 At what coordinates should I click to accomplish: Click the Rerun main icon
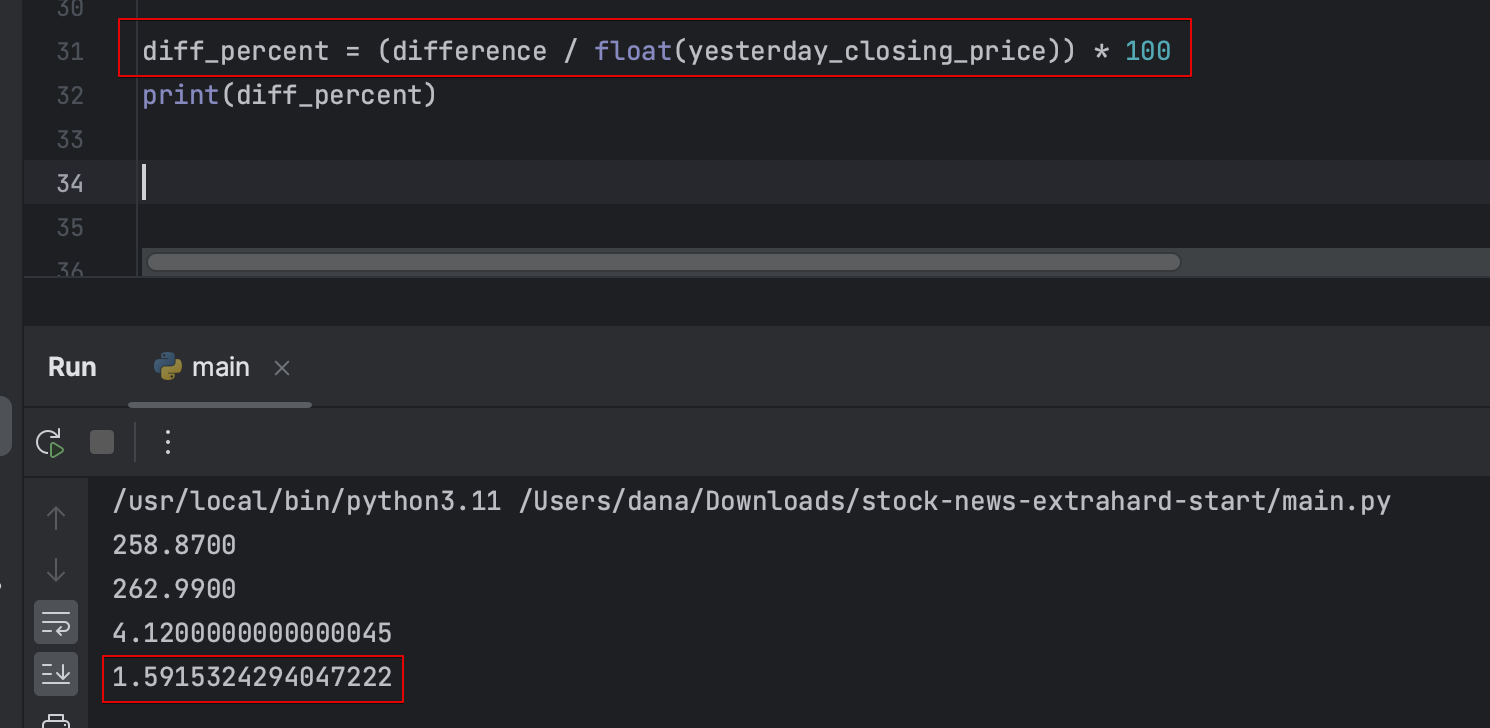pos(50,442)
